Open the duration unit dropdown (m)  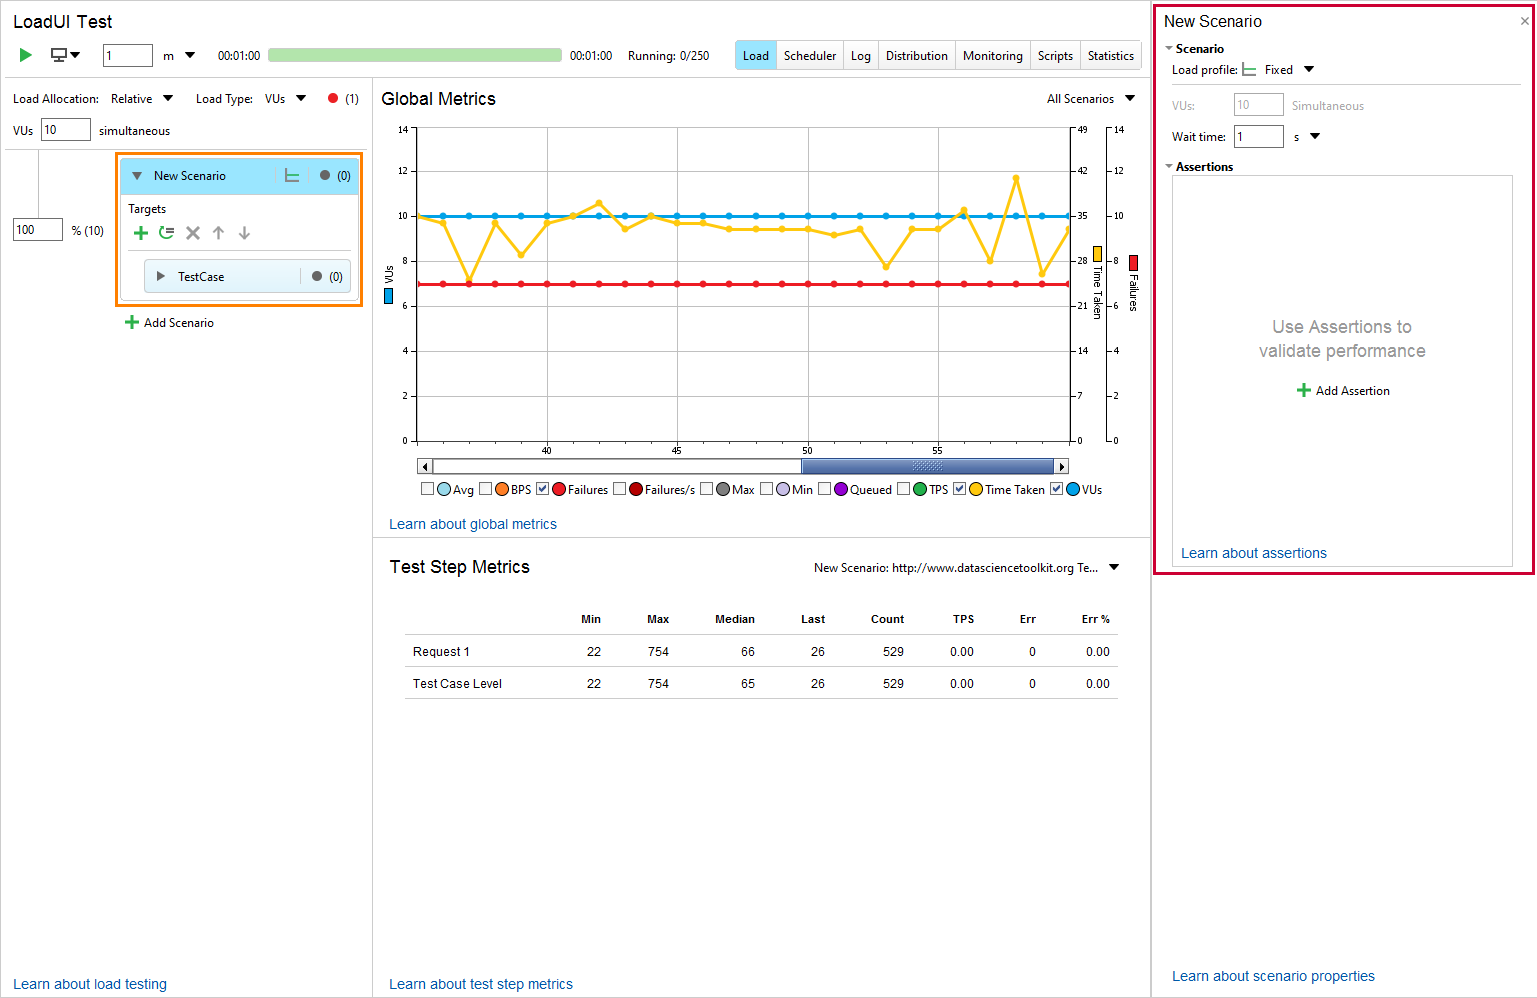pos(190,56)
